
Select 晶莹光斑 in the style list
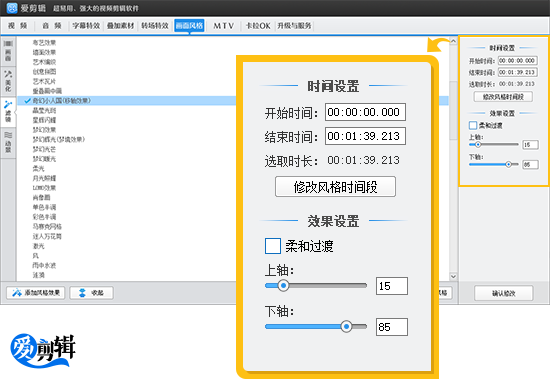44,111
